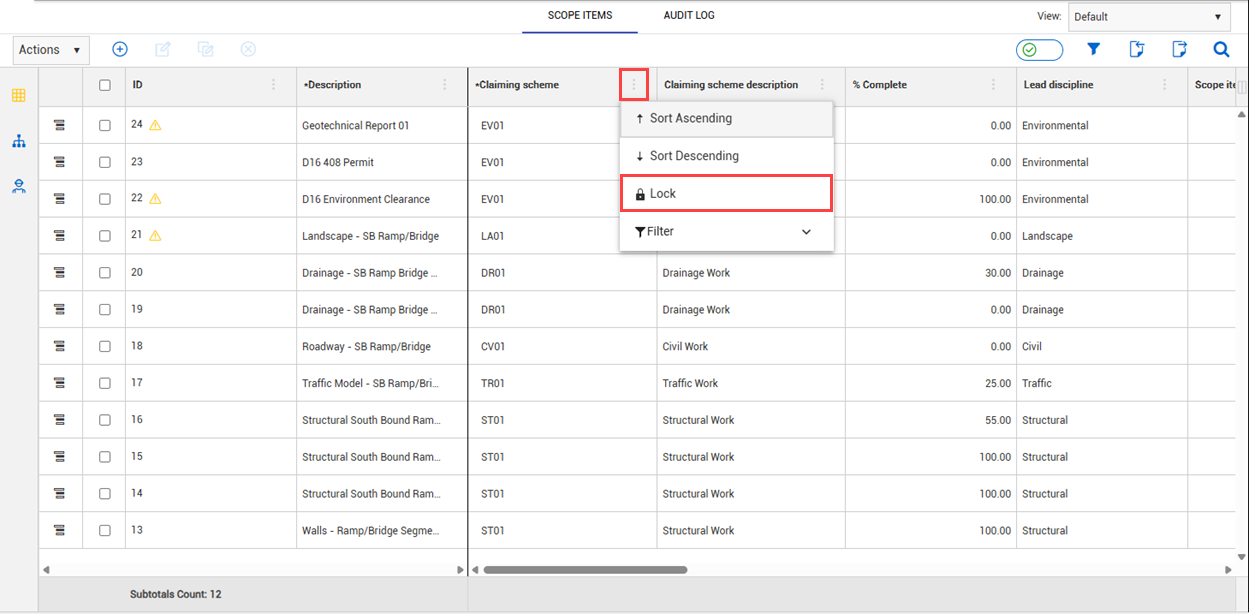Click the 55.00 percent complete cell

click(x=931, y=420)
